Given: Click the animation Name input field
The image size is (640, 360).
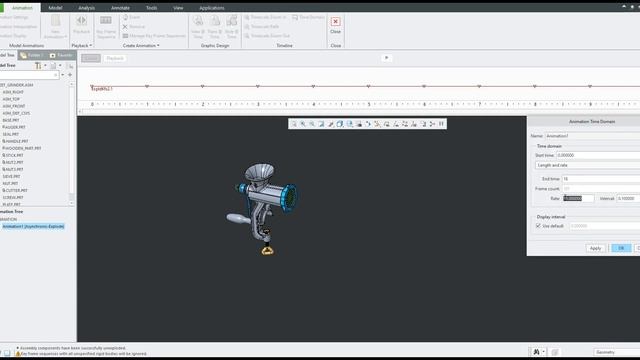Looking at the screenshot, I should pyautogui.click(x=593, y=136).
